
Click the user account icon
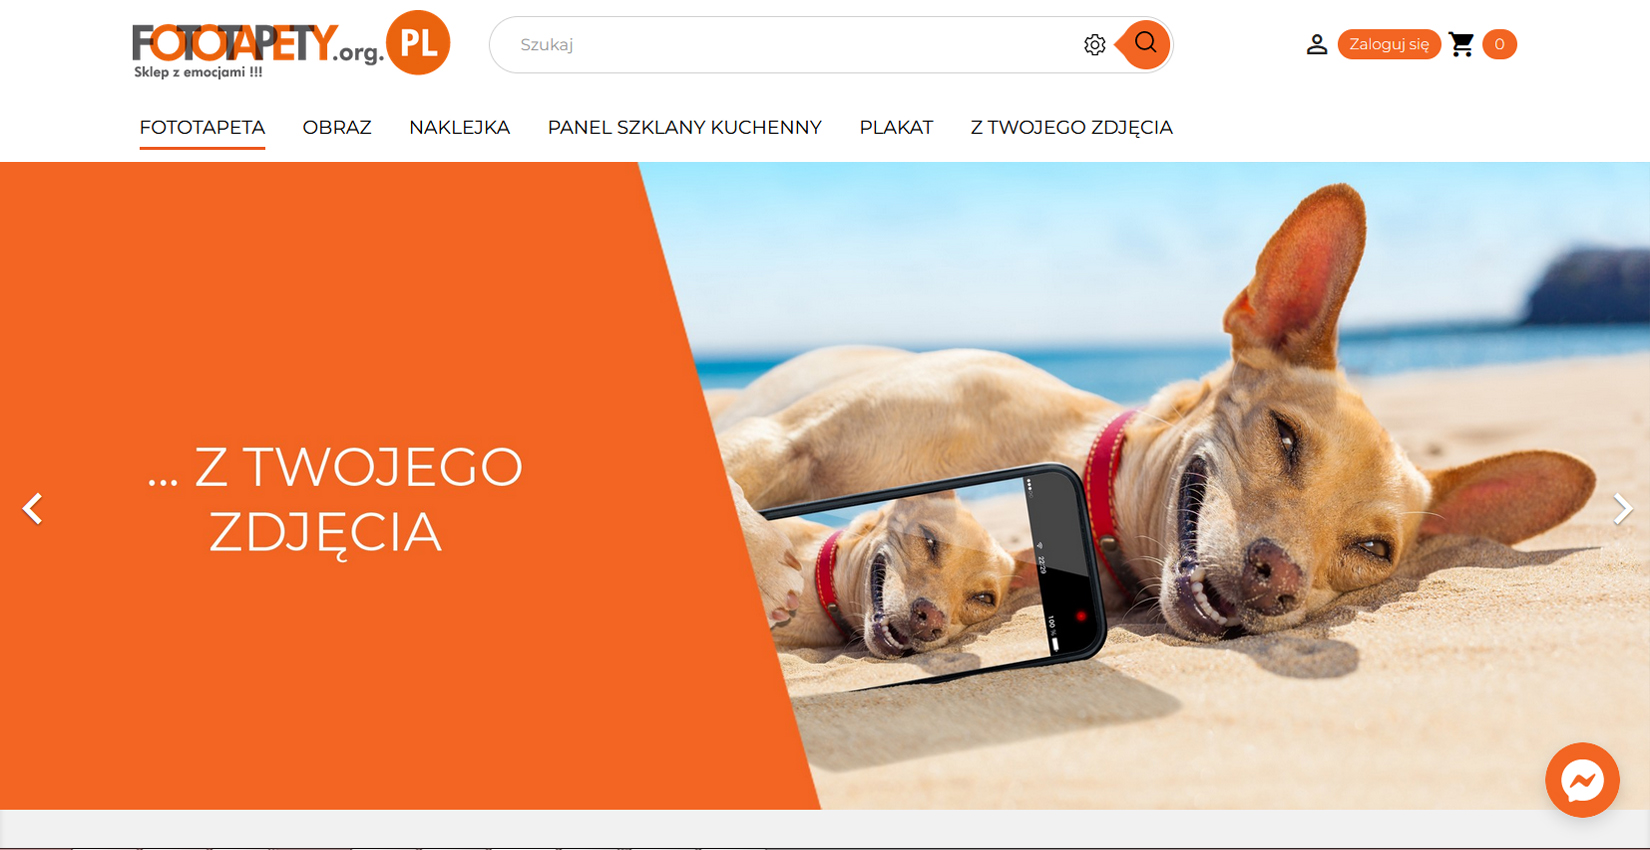(x=1317, y=44)
